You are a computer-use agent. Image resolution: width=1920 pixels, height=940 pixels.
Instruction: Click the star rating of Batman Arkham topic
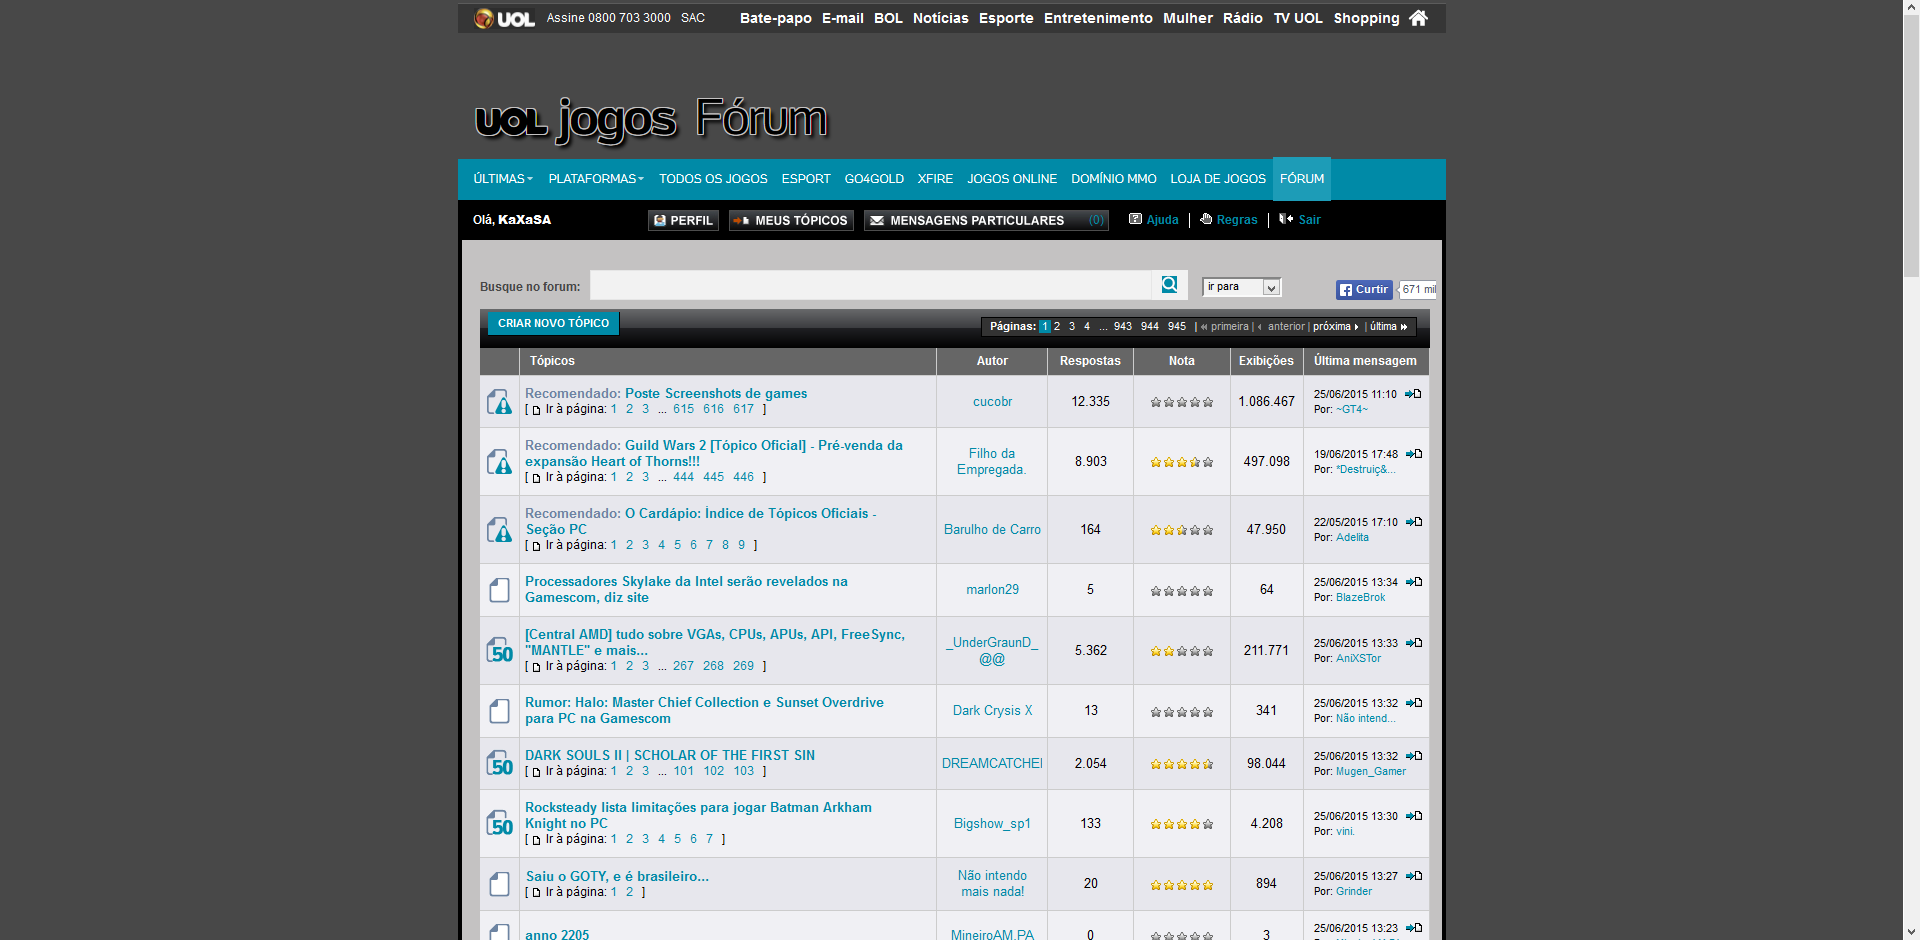coord(1181,825)
